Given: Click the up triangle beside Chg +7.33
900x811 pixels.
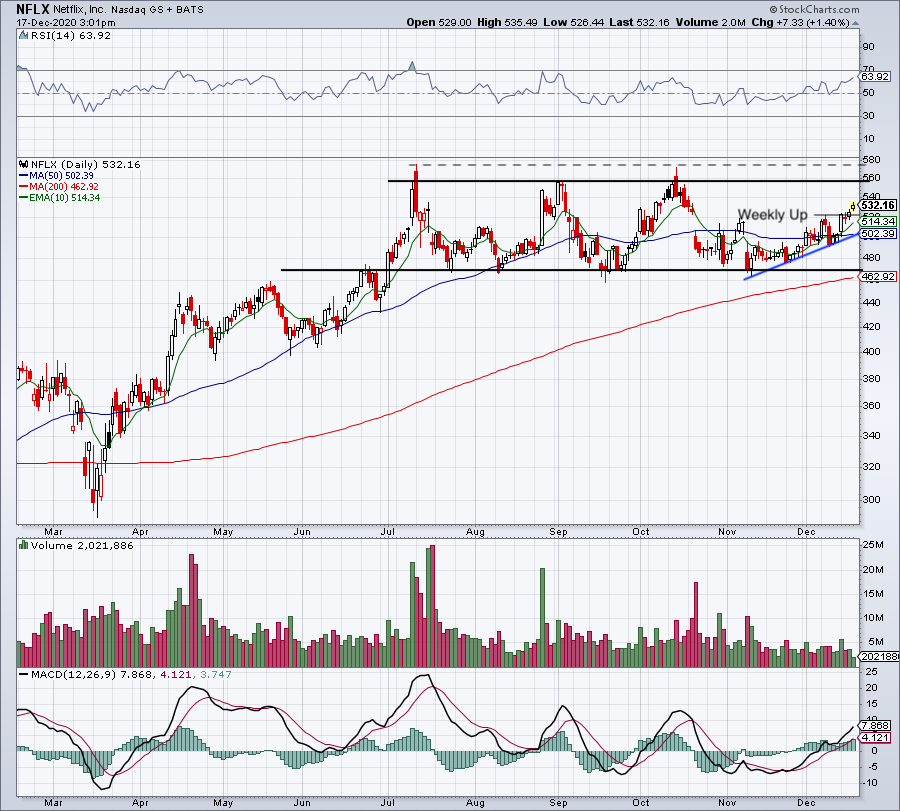Looking at the screenshot, I should pyautogui.click(x=855, y=23).
